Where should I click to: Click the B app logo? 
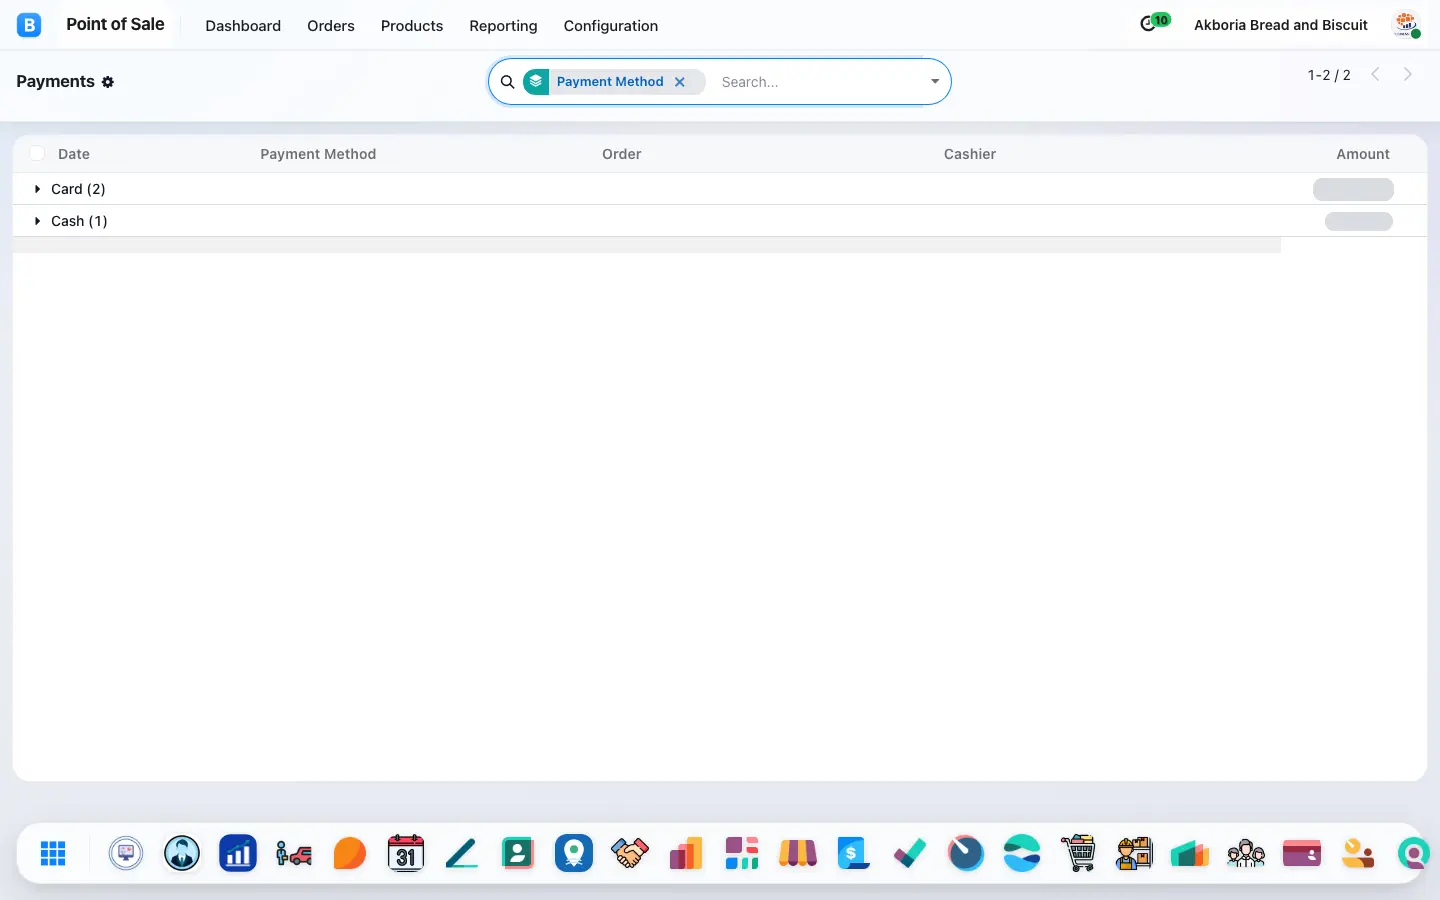point(29,25)
